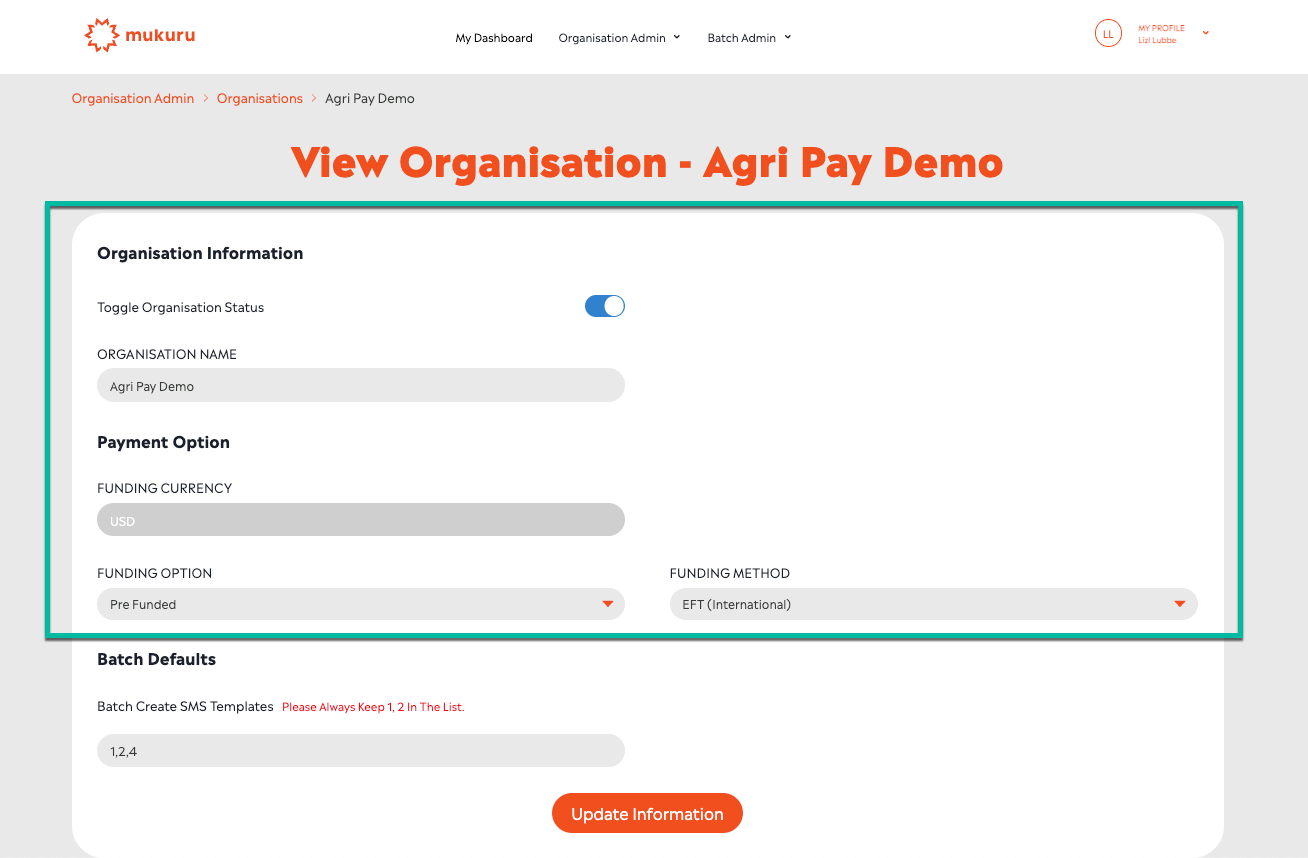Follow the Organisation Admin breadcrumb link
The height and width of the screenshot is (858, 1308).
pyautogui.click(x=133, y=98)
